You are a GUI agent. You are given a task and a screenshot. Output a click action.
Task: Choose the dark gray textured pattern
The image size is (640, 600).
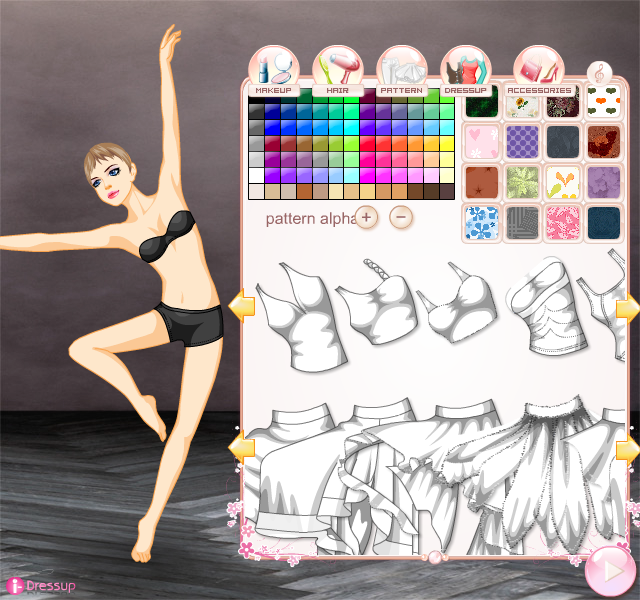pos(563,142)
